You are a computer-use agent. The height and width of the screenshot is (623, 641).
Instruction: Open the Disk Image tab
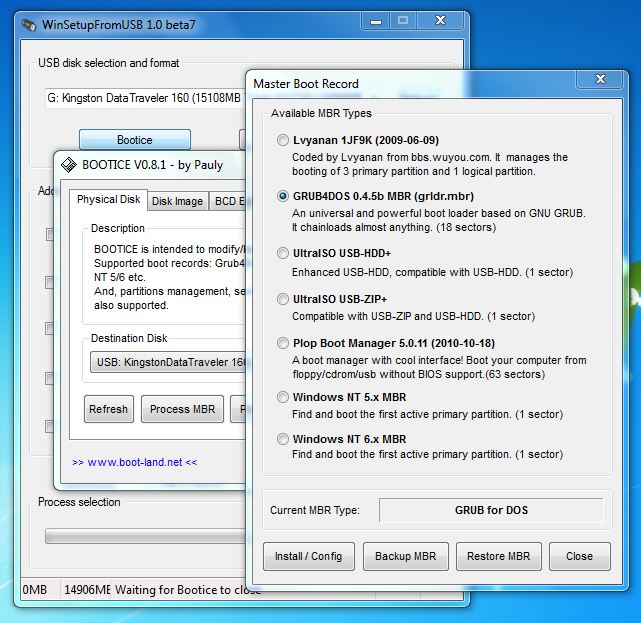[x=177, y=201]
